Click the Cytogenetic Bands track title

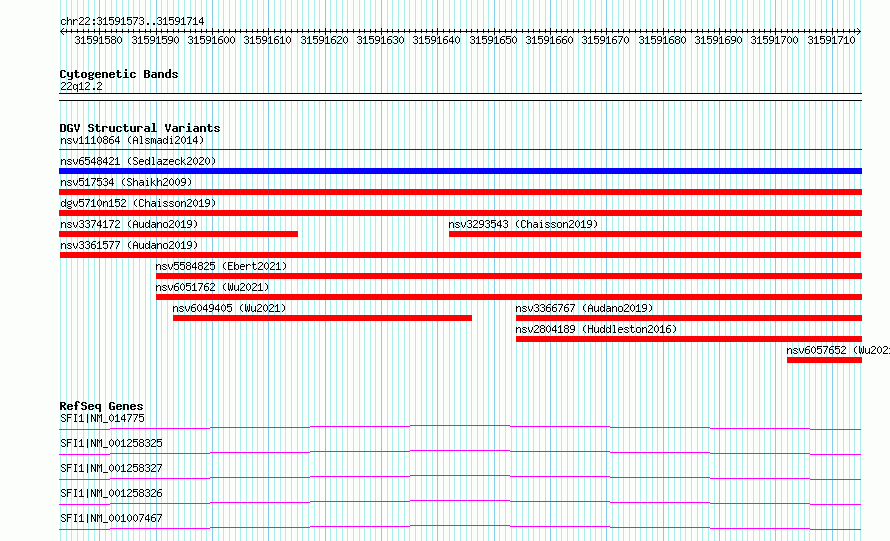(x=119, y=74)
